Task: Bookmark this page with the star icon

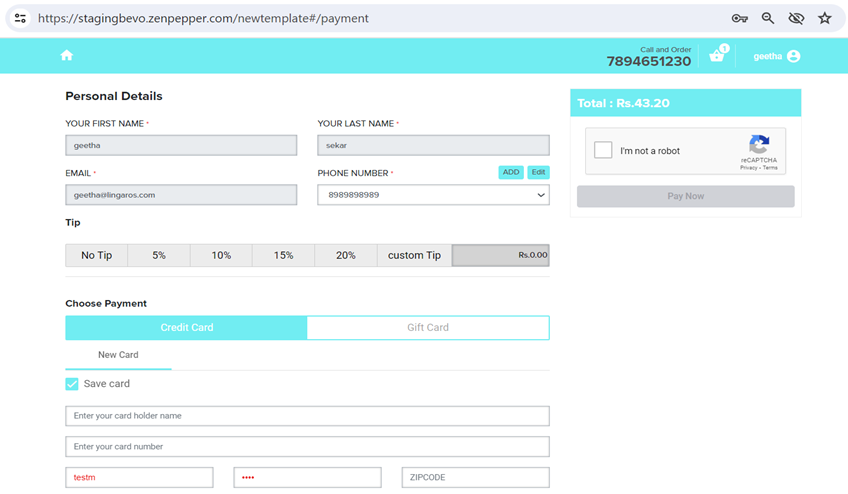Action: (824, 18)
